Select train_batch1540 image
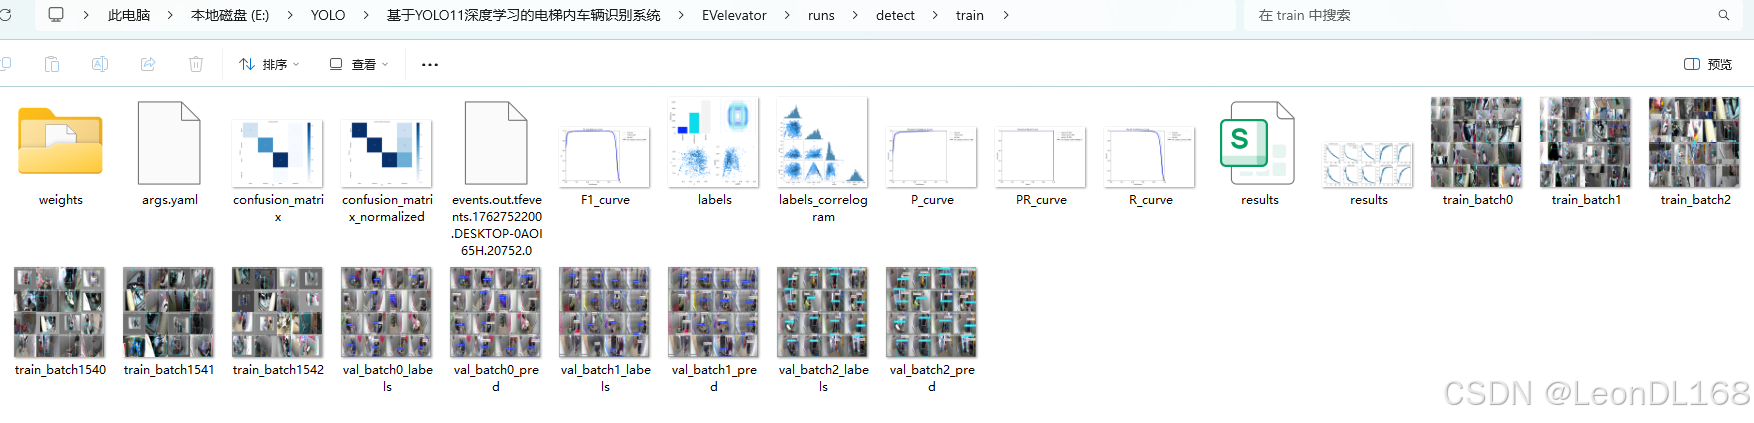The width and height of the screenshot is (1754, 423). tap(59, 312)
